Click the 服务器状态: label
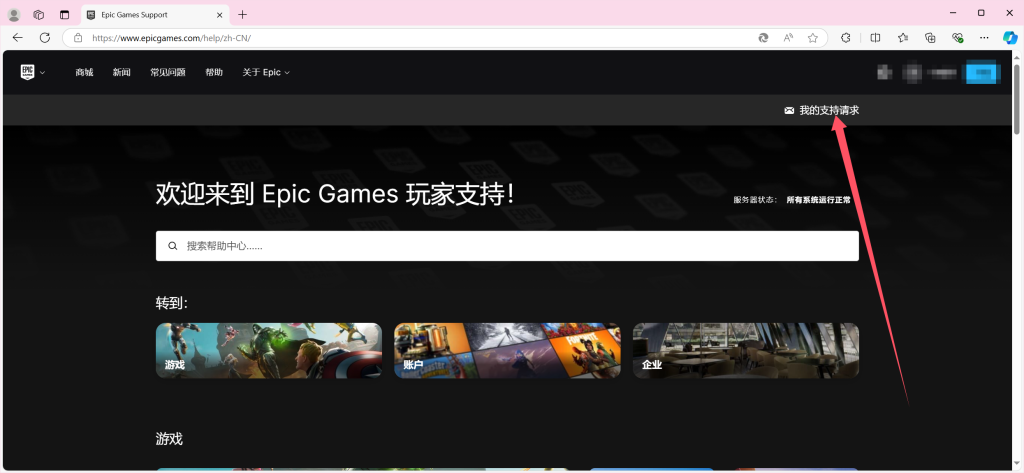 click(x=756, y=200)
